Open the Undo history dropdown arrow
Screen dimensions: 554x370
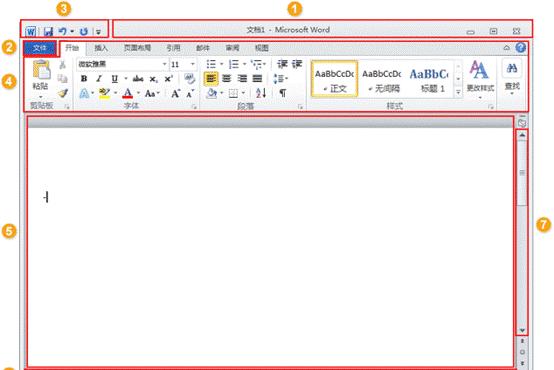point(72,31)
